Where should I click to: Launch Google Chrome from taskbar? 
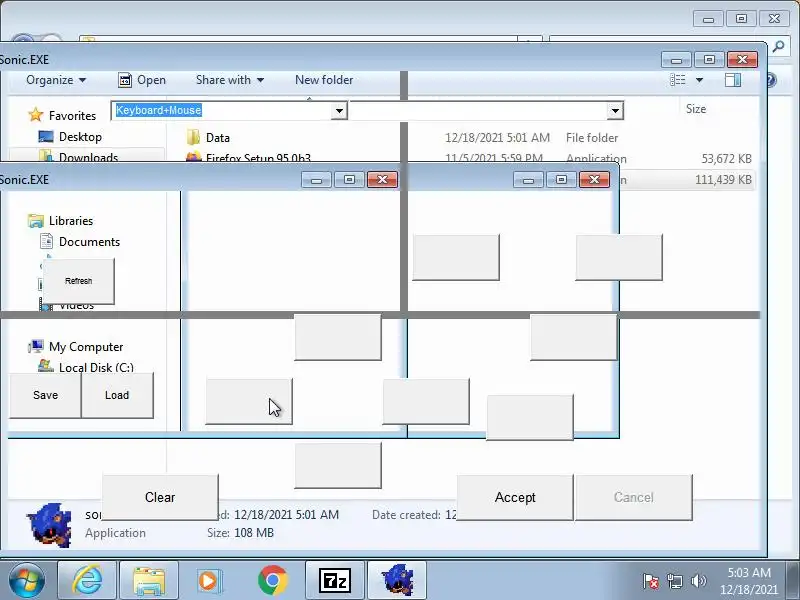click(x=272, y=581)
